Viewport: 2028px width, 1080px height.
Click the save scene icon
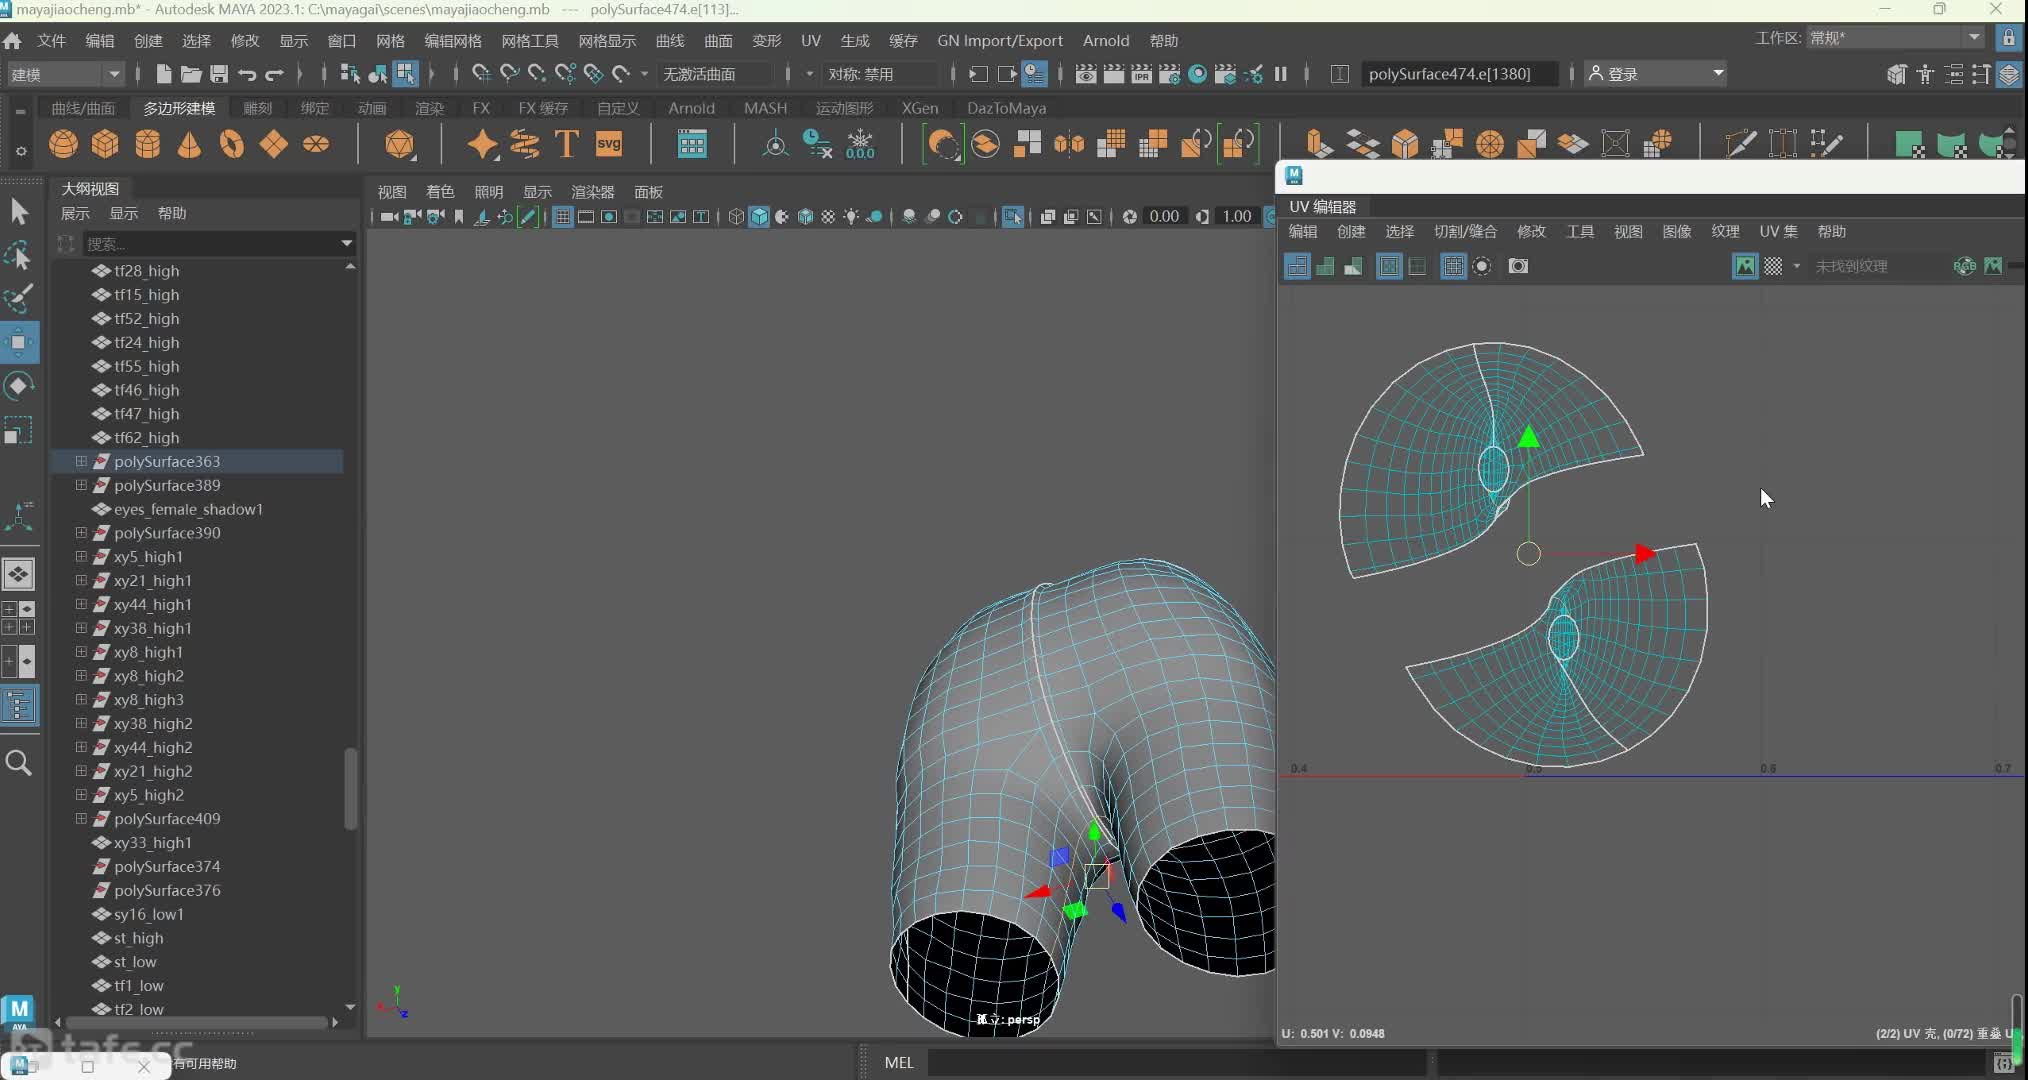(218, 74)
